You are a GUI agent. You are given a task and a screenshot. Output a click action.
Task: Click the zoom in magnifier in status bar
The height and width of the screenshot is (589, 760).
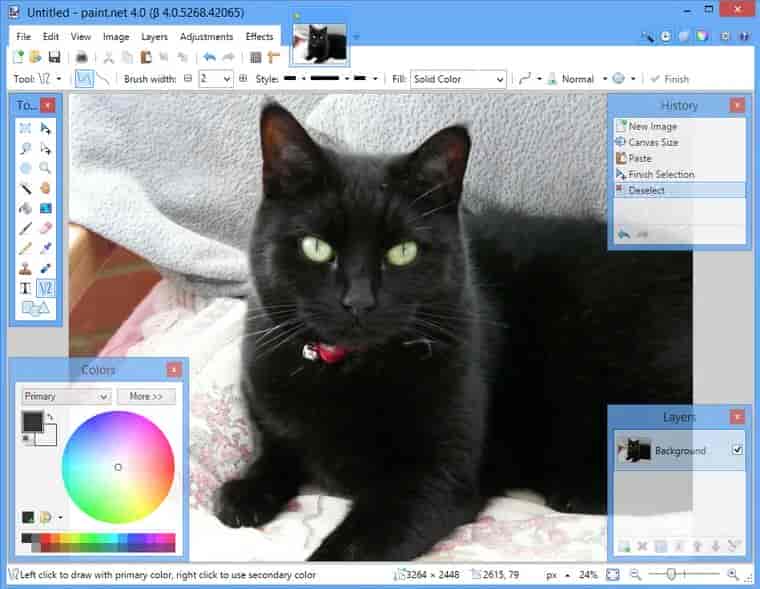[x=733, y=575]
